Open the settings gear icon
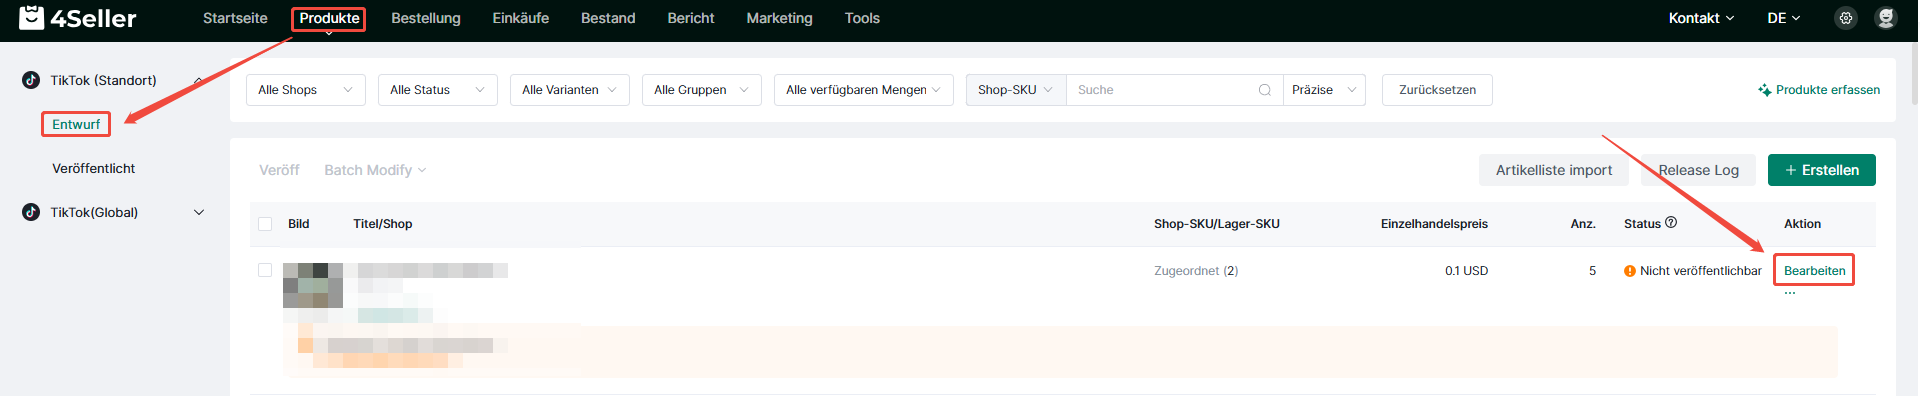This screenshot has width=1920, height=396. pos(1846,18)
